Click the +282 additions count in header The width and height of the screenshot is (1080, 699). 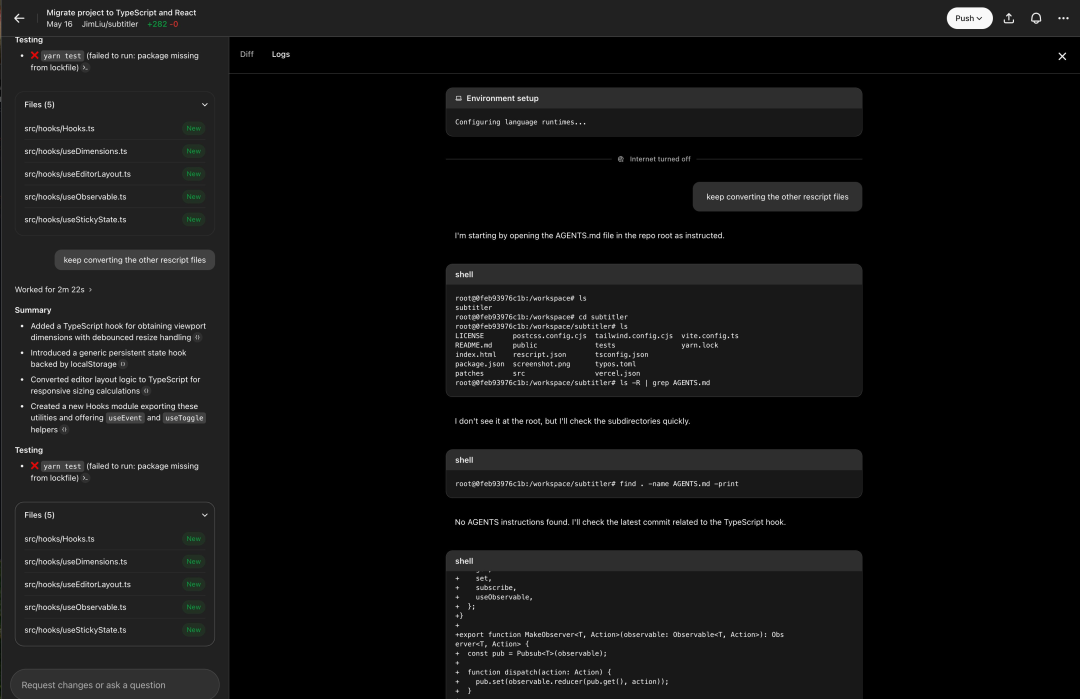[157, 24]
